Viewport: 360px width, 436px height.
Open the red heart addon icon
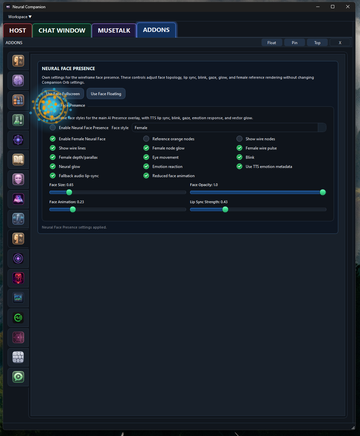pos(18,278)
